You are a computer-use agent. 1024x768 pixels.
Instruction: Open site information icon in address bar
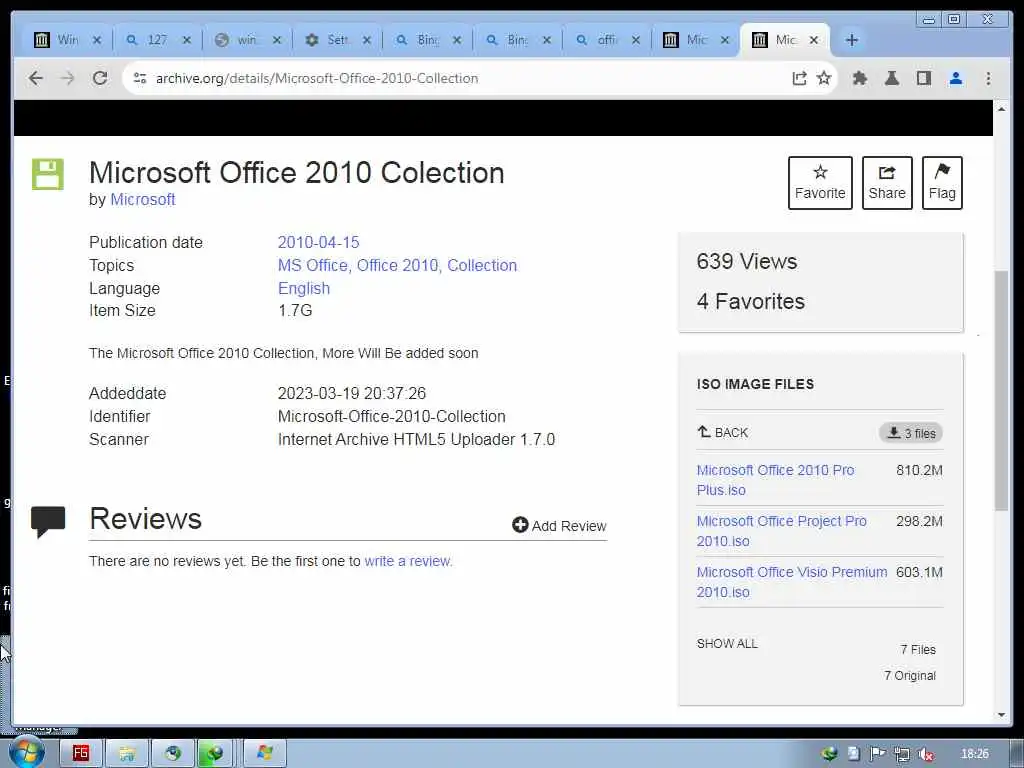click(x=139, y=78)
